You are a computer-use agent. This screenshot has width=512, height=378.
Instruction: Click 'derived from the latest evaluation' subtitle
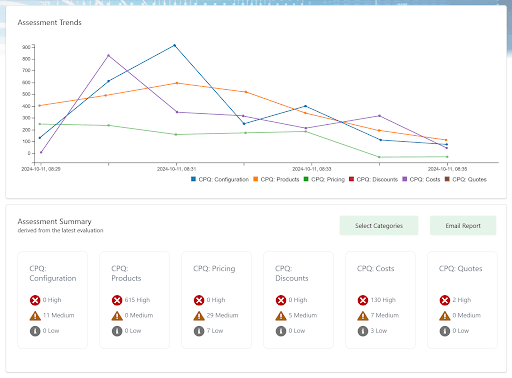[x=60, y=230]
